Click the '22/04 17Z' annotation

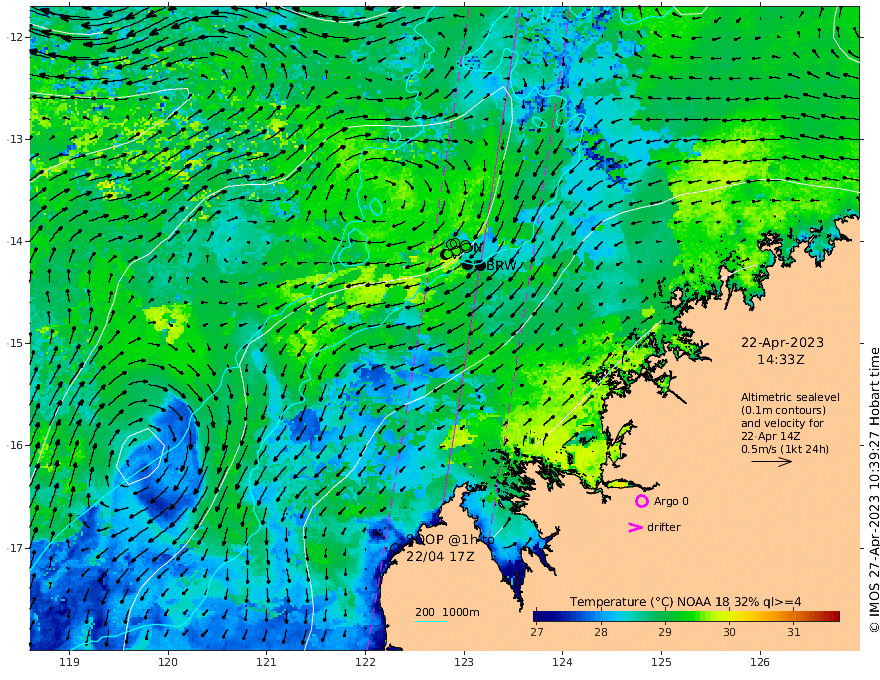[x=441, y=557]
